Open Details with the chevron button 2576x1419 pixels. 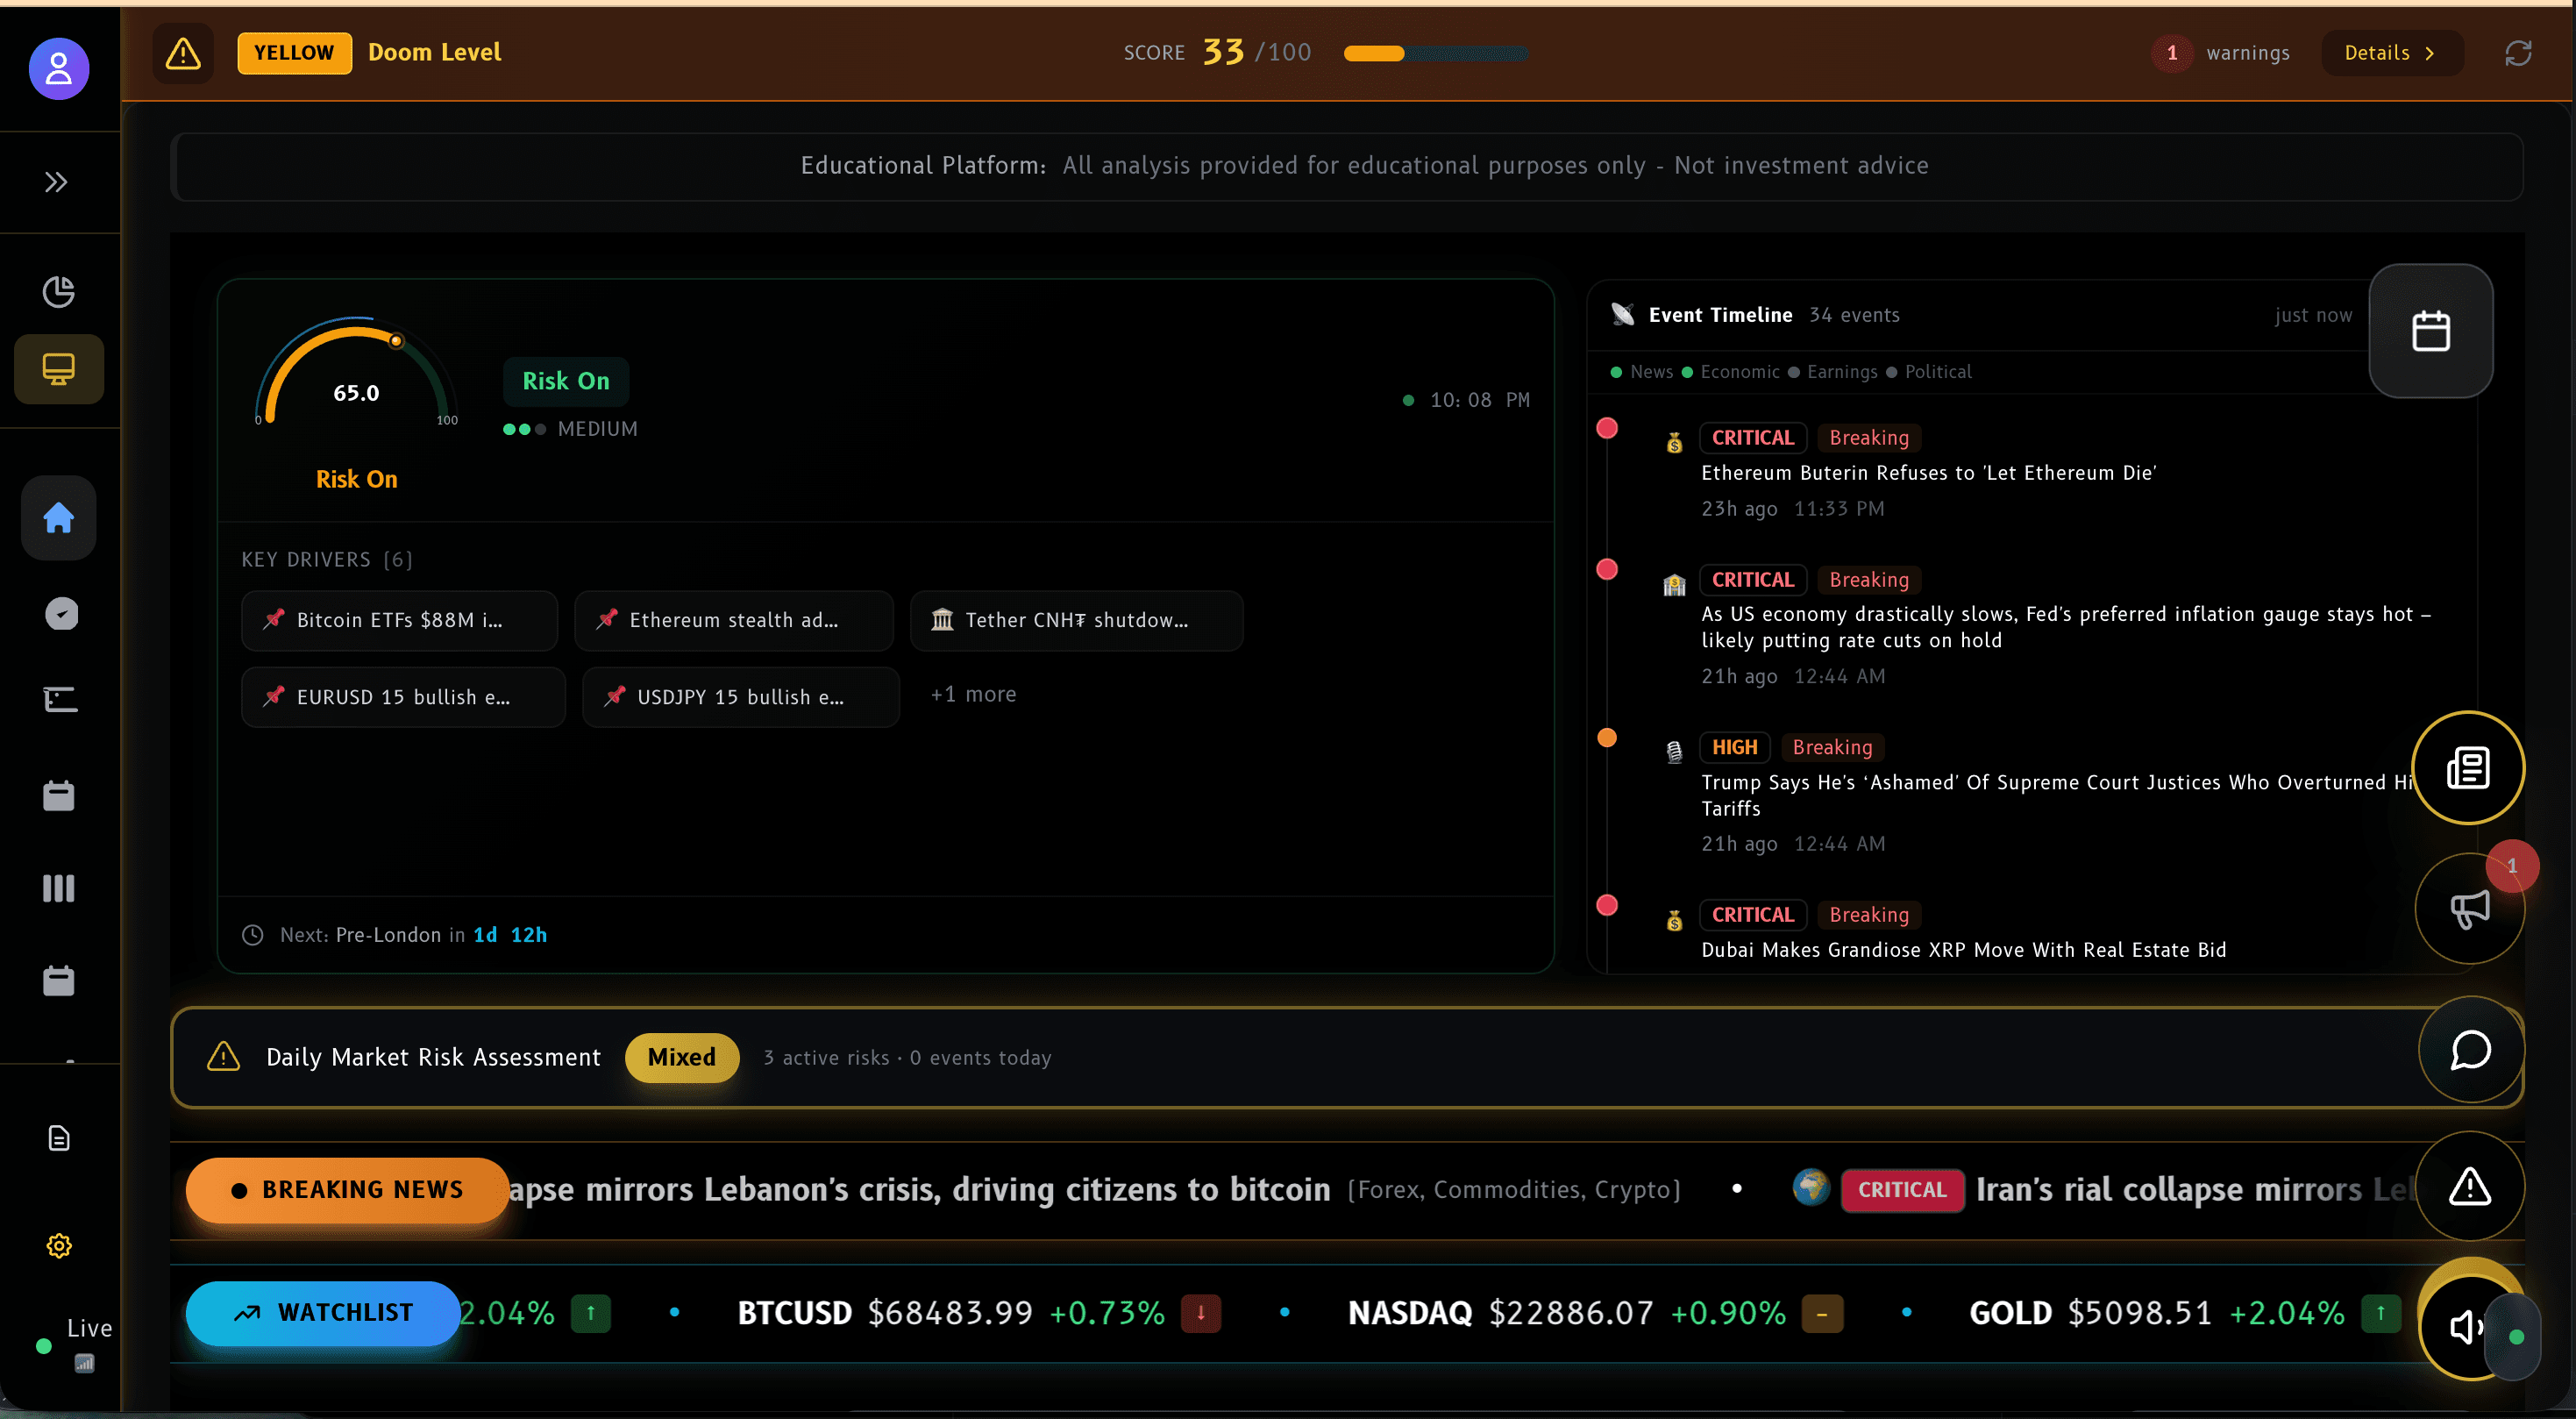tap(2391, 53)
